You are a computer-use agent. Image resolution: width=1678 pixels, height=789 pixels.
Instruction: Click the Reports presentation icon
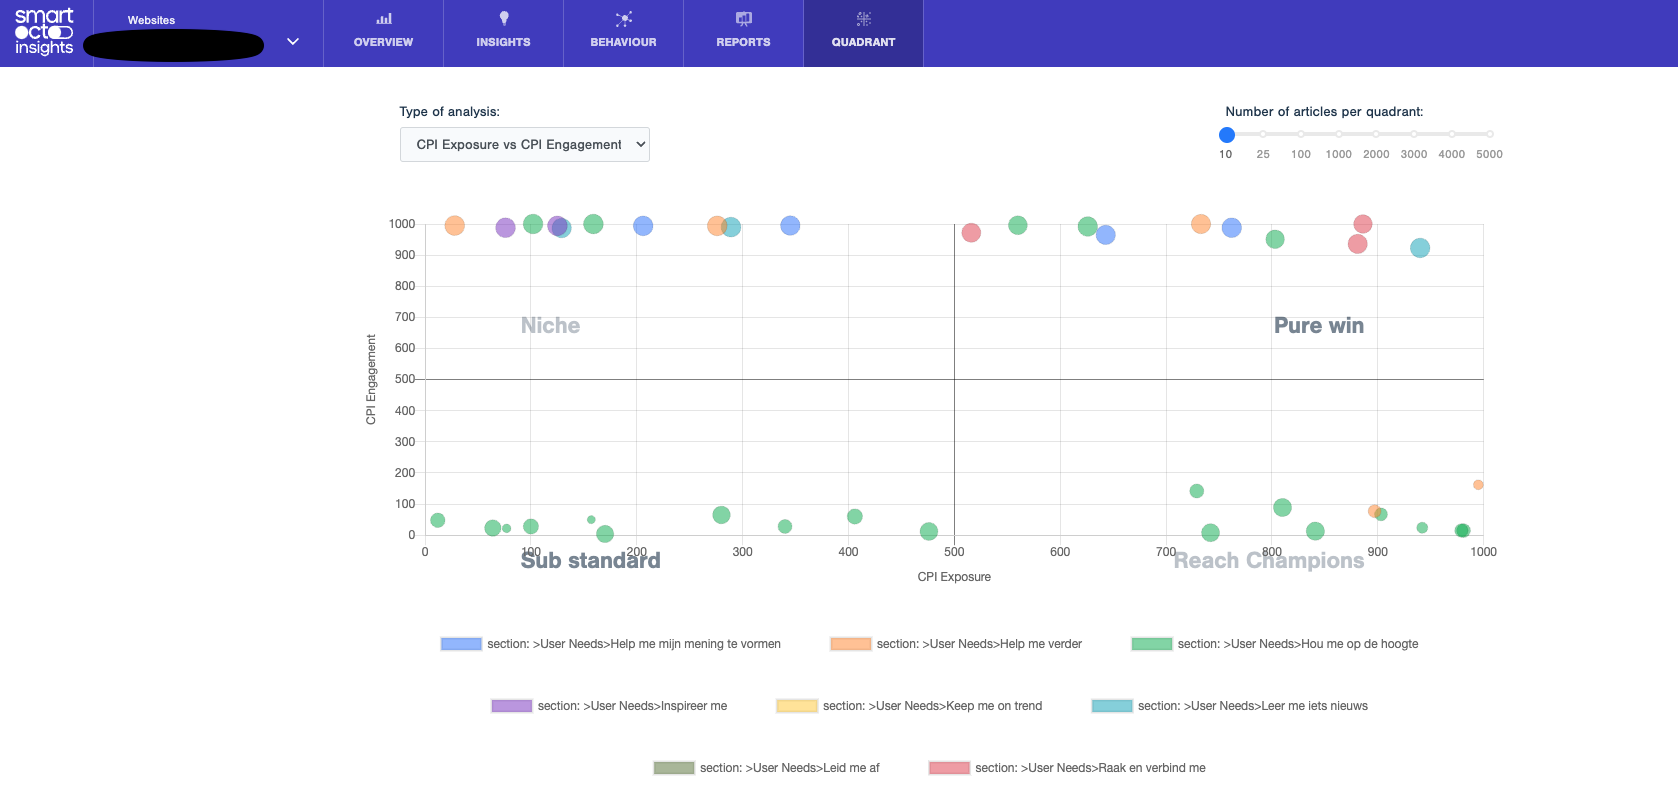point(743,19)
